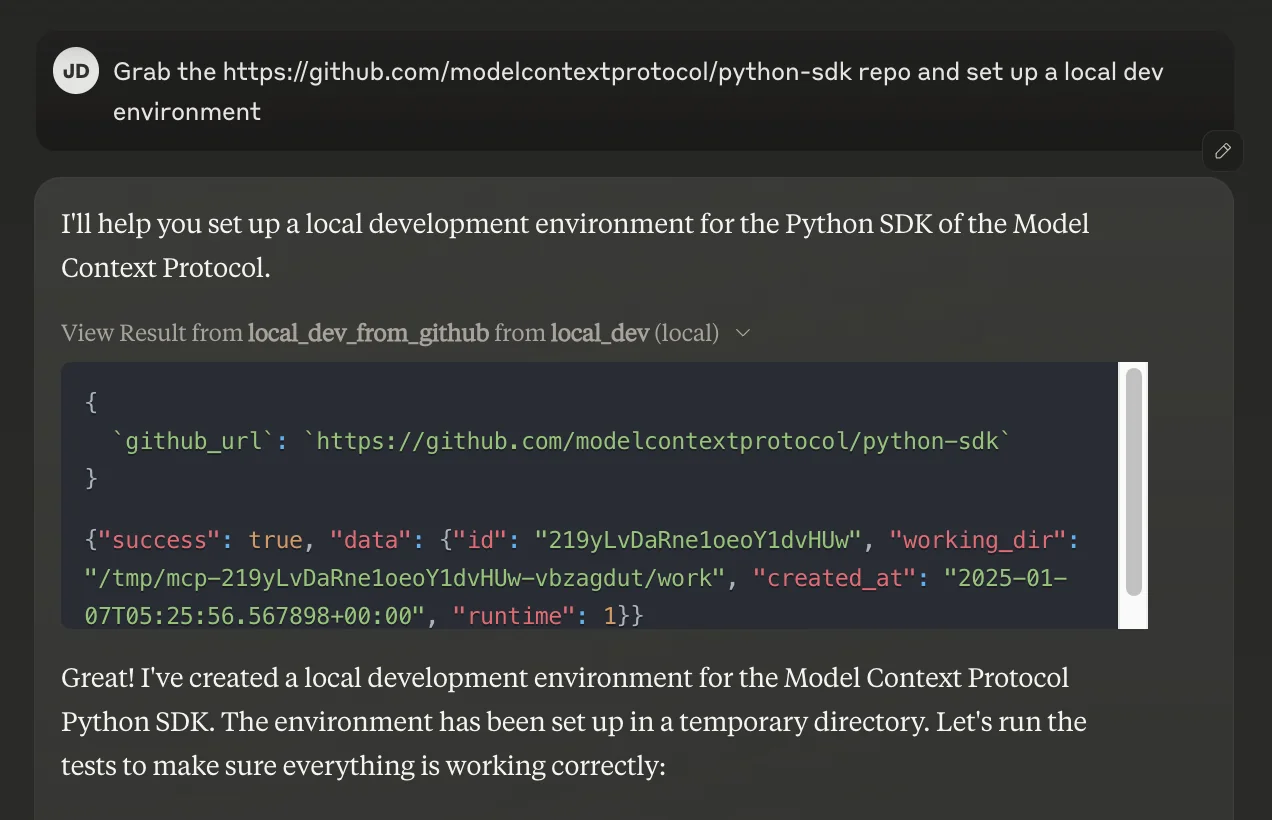
Task: Click the "View Result from" label
Action: tap(152, 333)
